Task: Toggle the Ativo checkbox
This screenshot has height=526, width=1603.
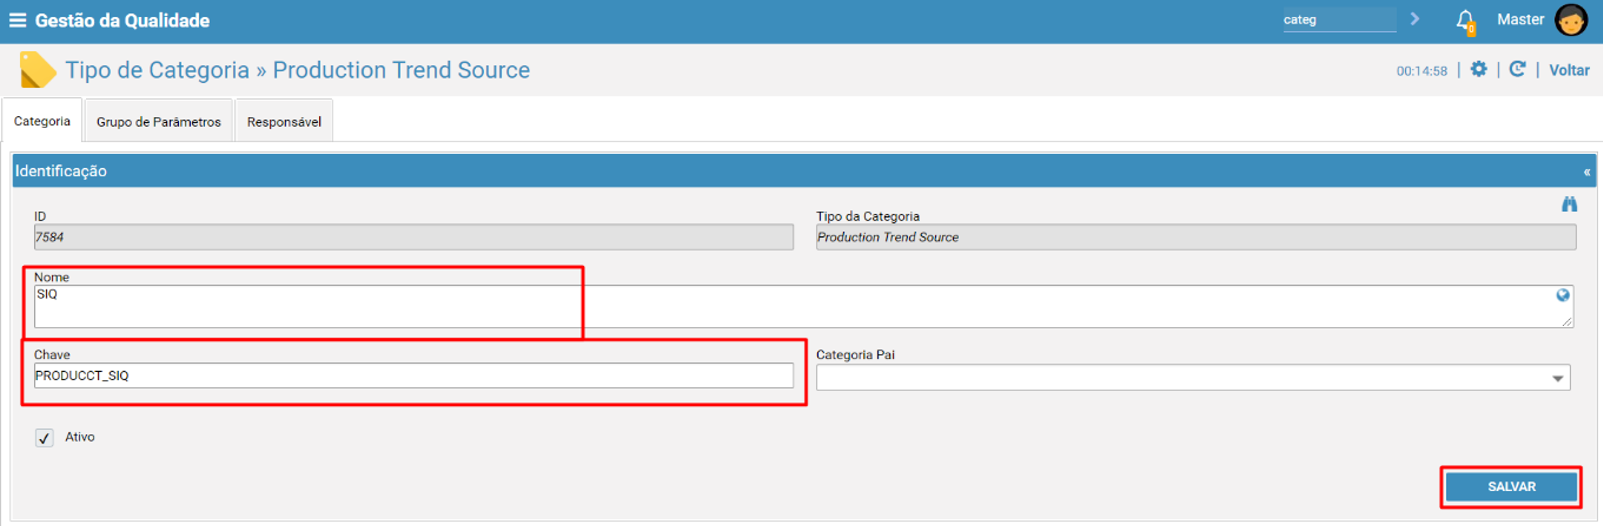Action: [x=44, y=438]
